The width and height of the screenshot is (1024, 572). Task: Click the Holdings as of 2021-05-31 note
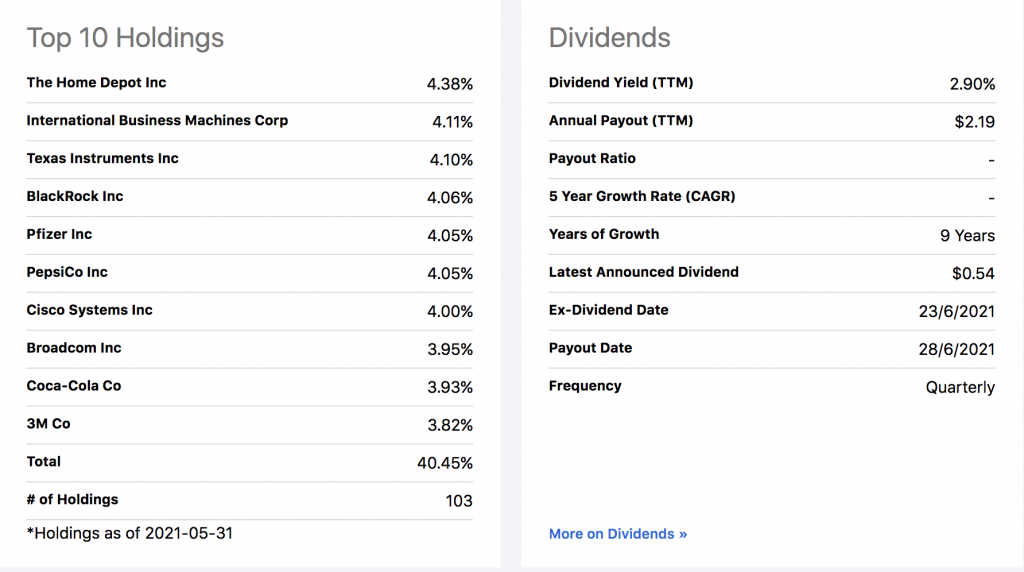point(130,533)
